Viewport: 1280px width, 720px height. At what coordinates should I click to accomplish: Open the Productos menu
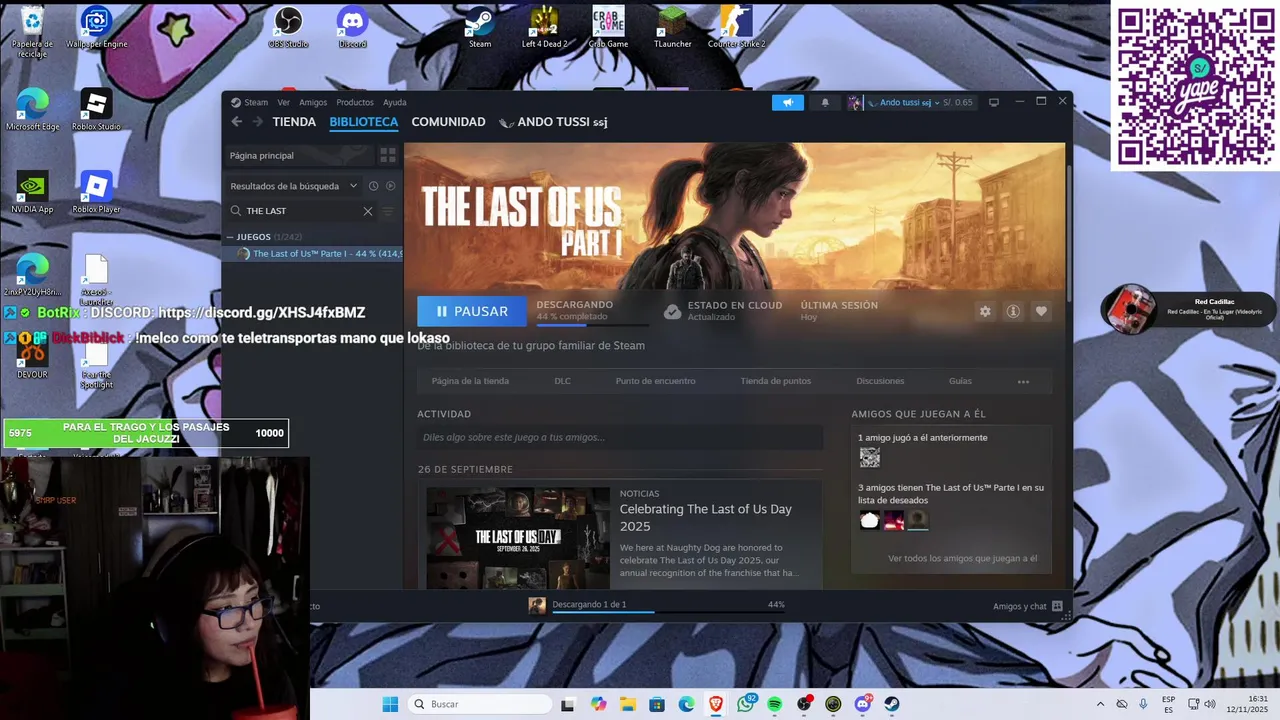(x=355, y=102)
